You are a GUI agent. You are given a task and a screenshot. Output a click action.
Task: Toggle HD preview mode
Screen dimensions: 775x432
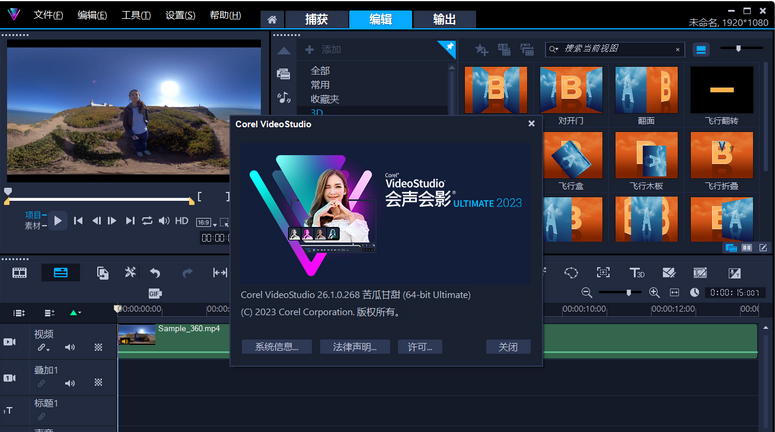pos(181,220)
